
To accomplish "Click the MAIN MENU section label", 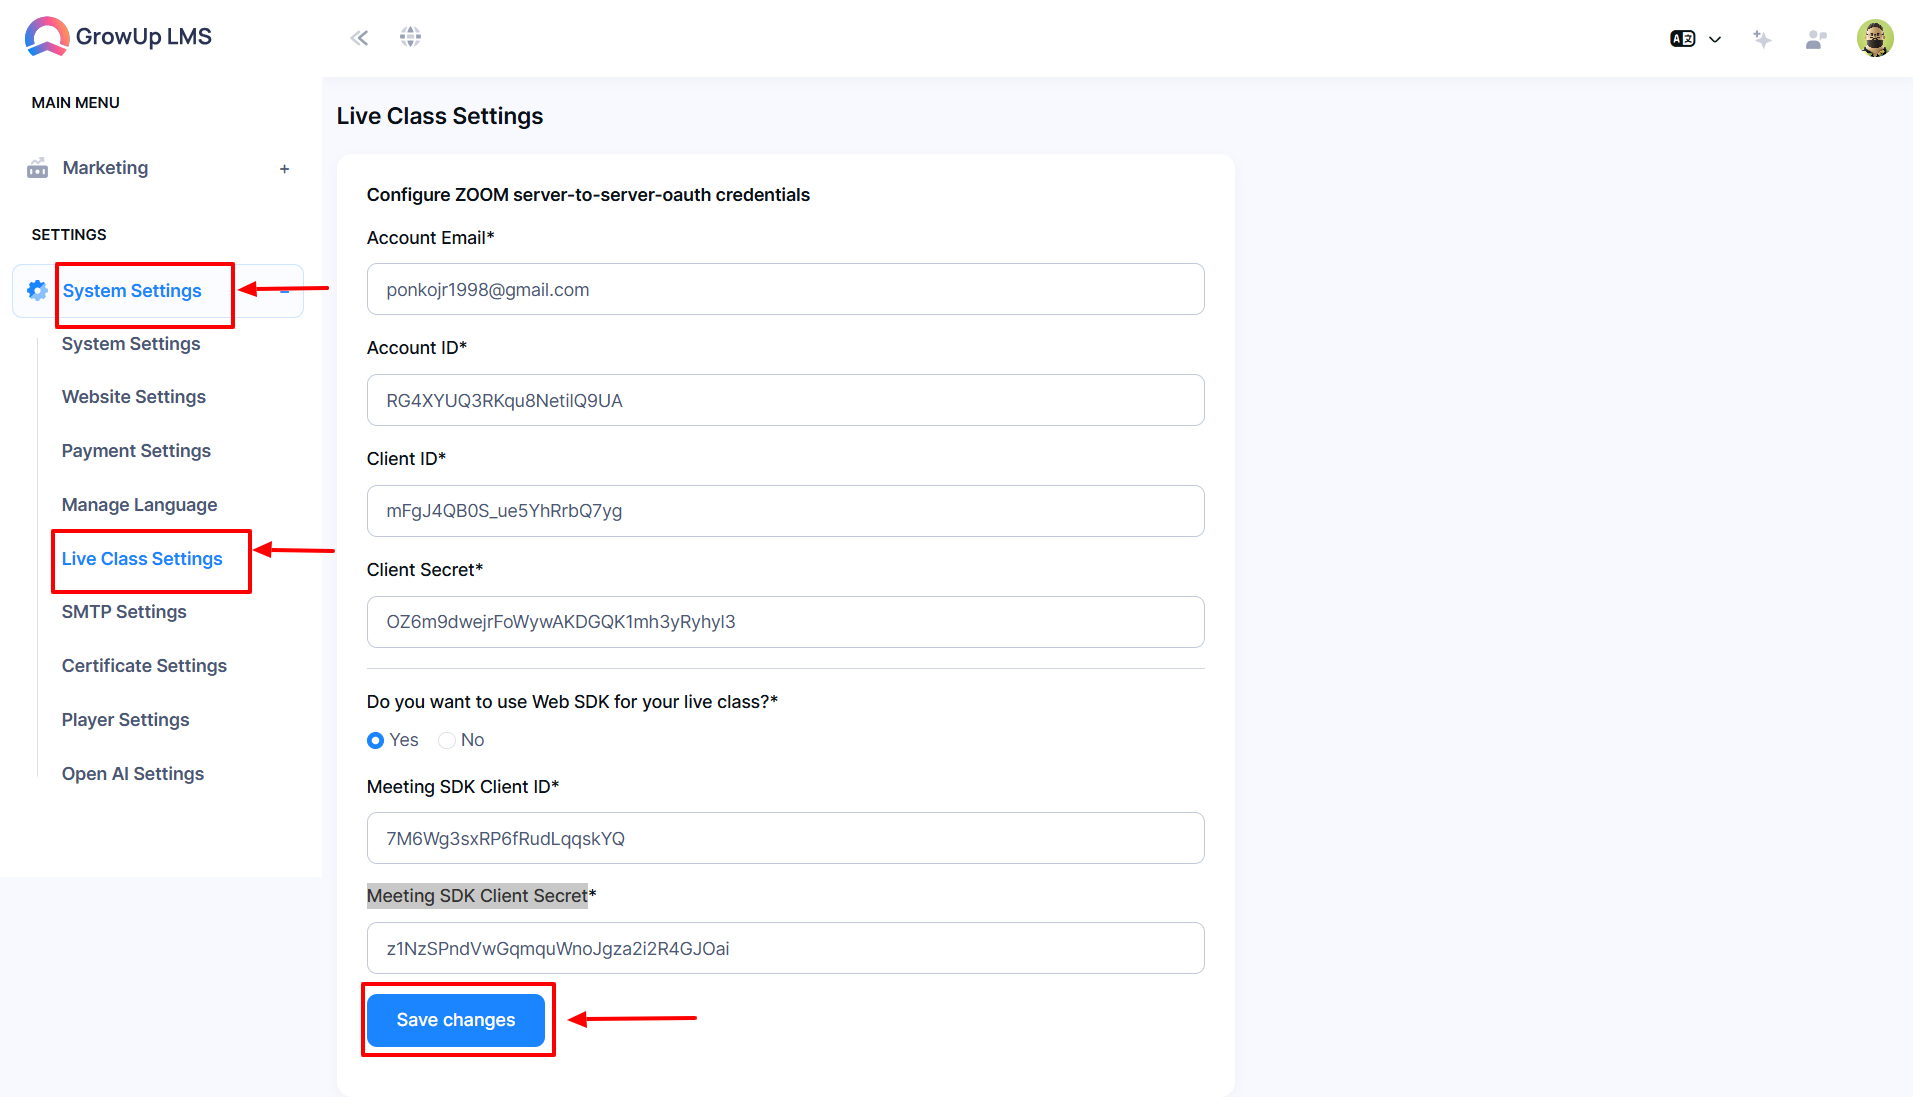I will tap(76, 103).
